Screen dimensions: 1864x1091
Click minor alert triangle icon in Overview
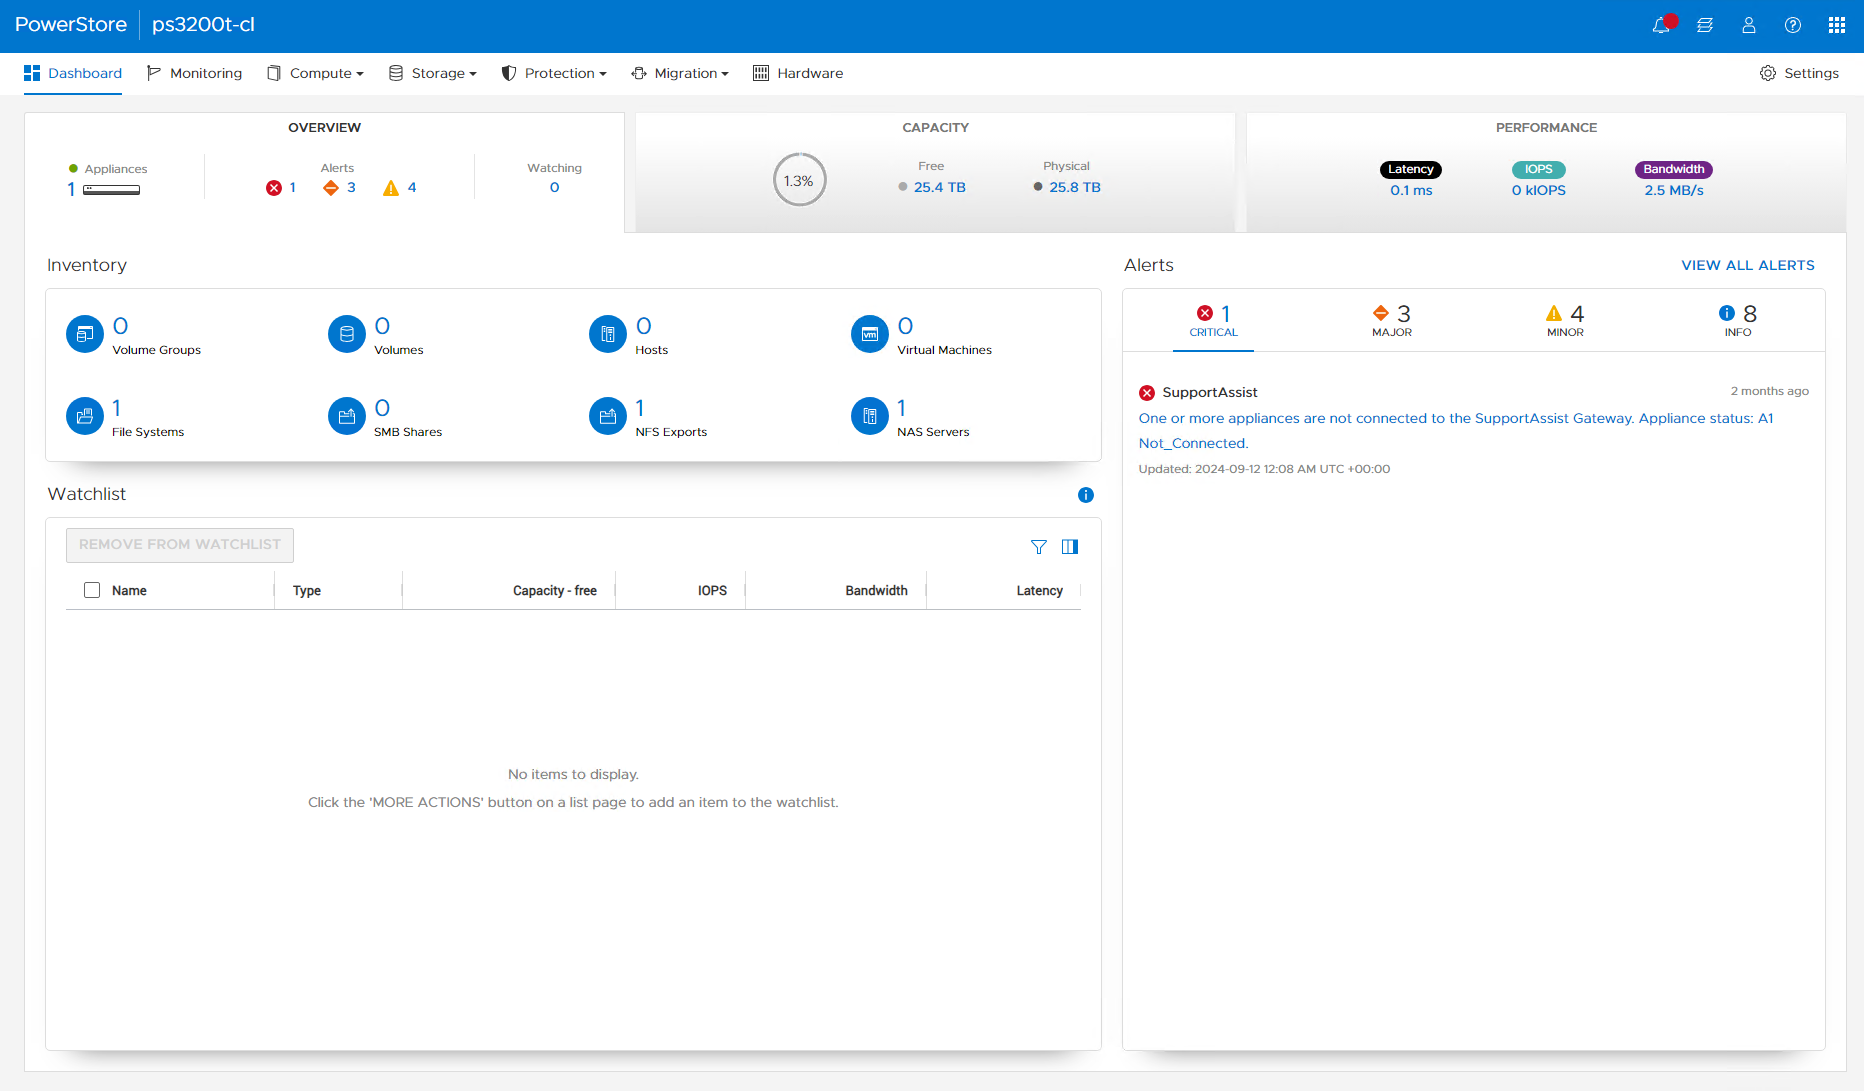click(391, 188)
